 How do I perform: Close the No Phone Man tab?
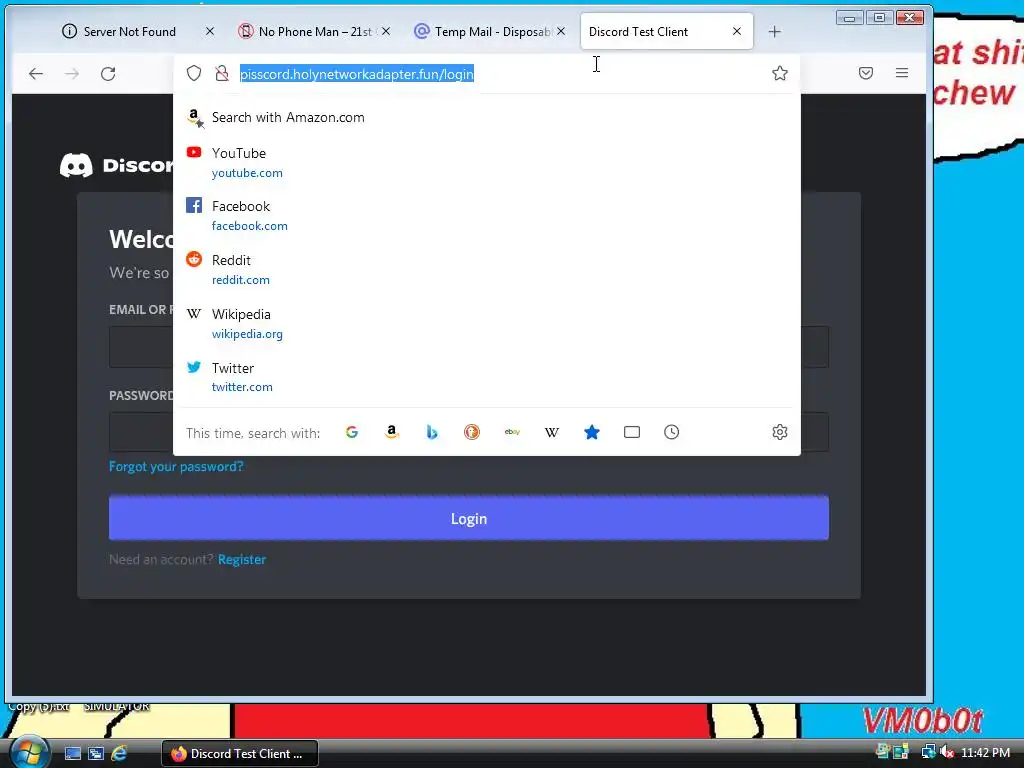(386, 31)
